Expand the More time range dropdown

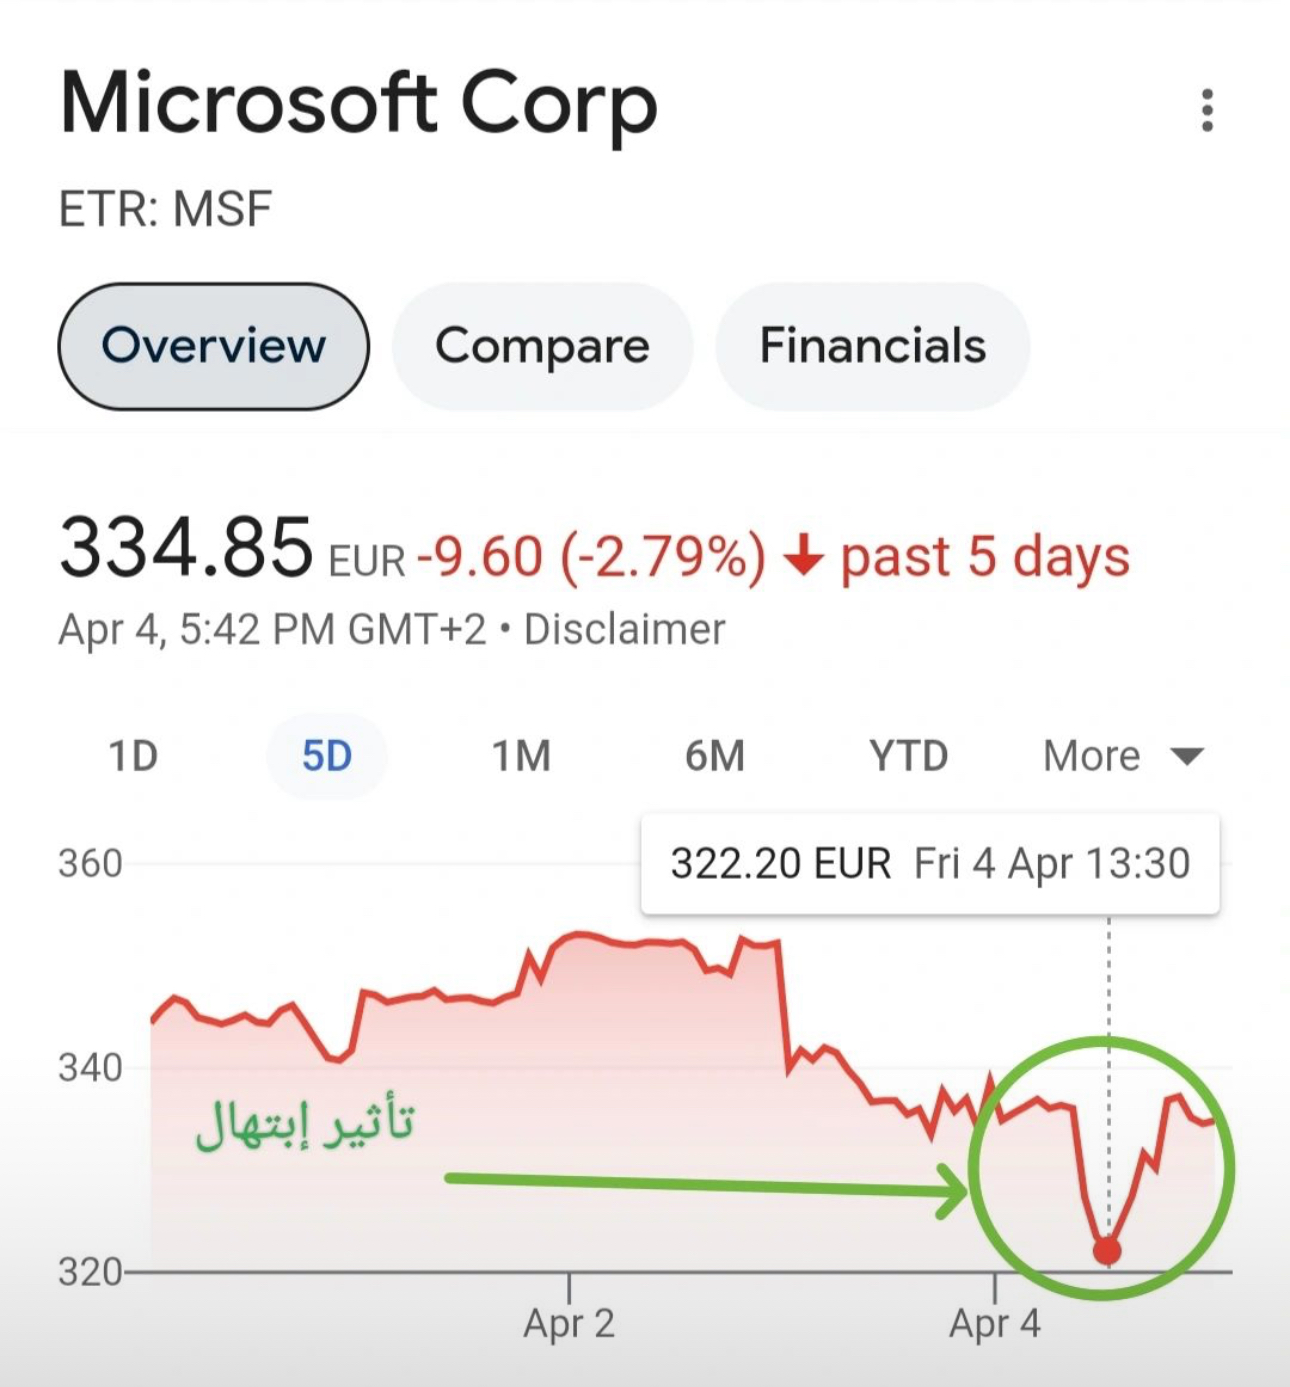pyautogui.click(x=1122, y=756)
